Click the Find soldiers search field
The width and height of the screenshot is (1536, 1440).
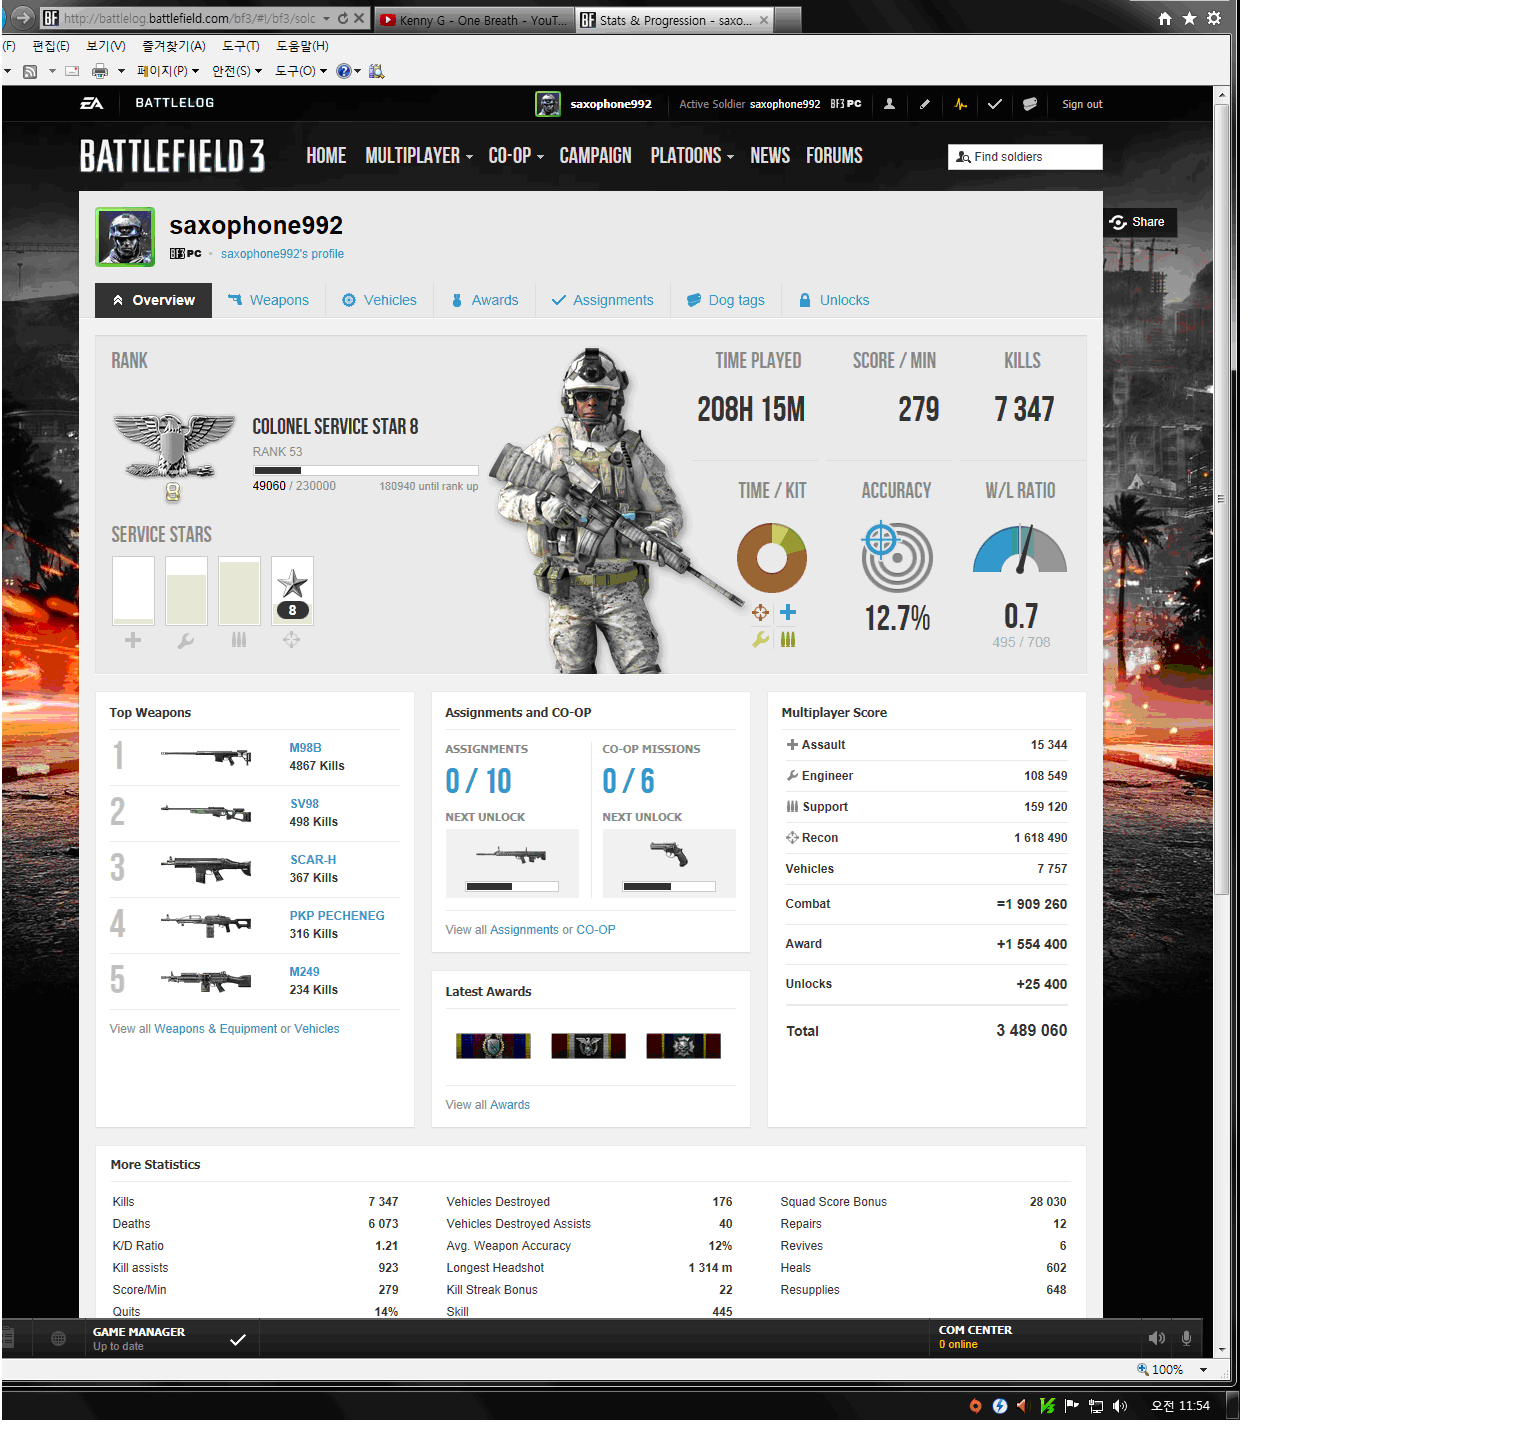tap(1025, 157)
